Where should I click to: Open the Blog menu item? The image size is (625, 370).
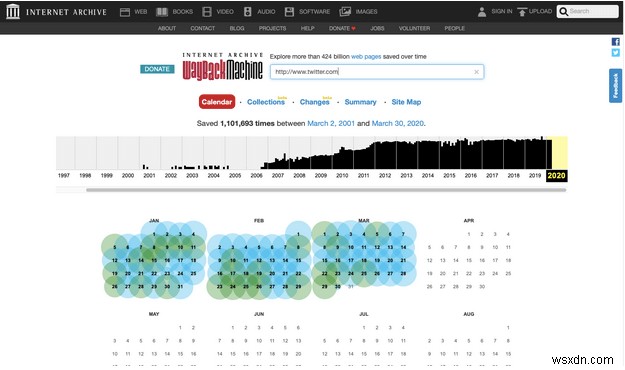237,28
